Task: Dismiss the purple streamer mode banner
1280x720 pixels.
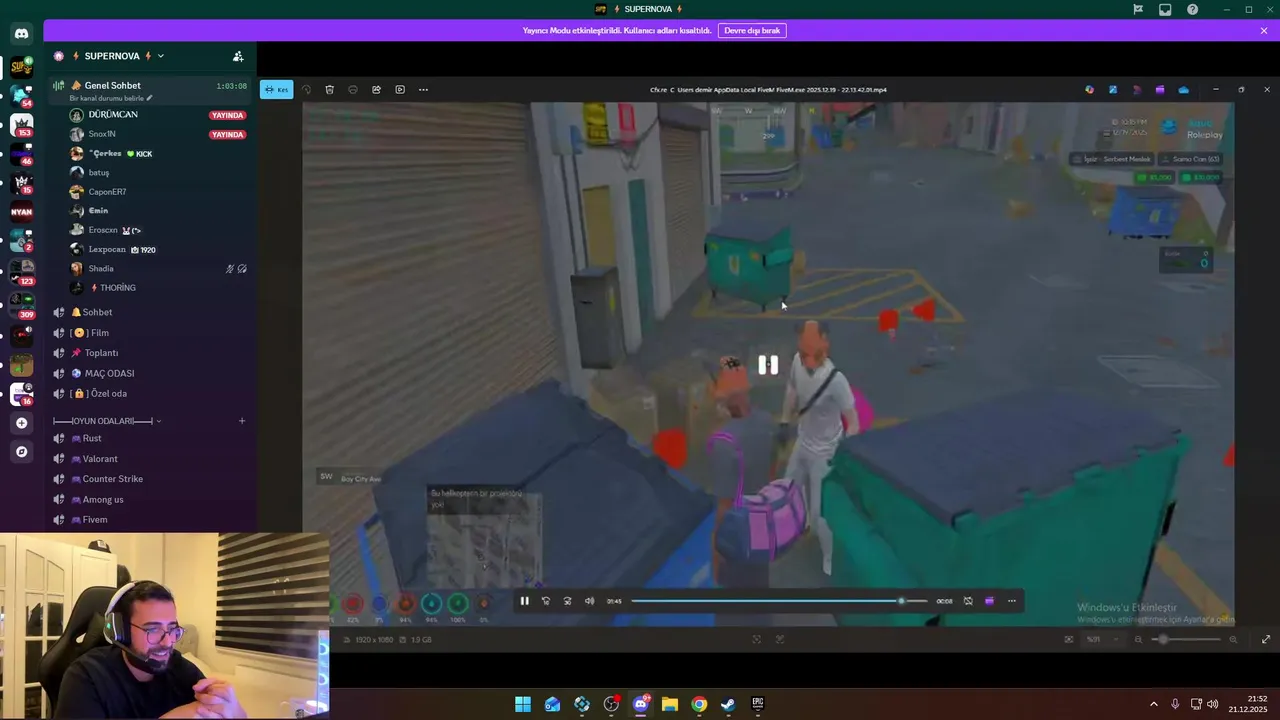Action: point(1264,31)
